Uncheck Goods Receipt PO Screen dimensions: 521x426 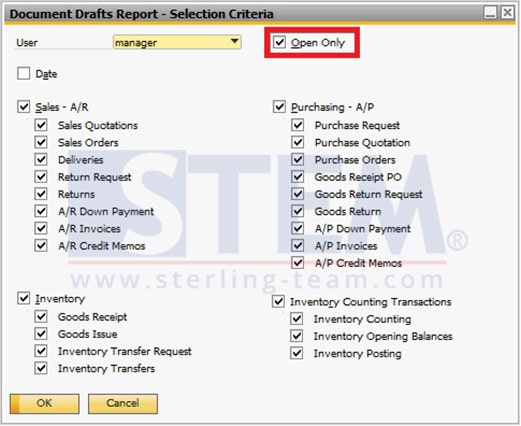[x=298, y=176]
